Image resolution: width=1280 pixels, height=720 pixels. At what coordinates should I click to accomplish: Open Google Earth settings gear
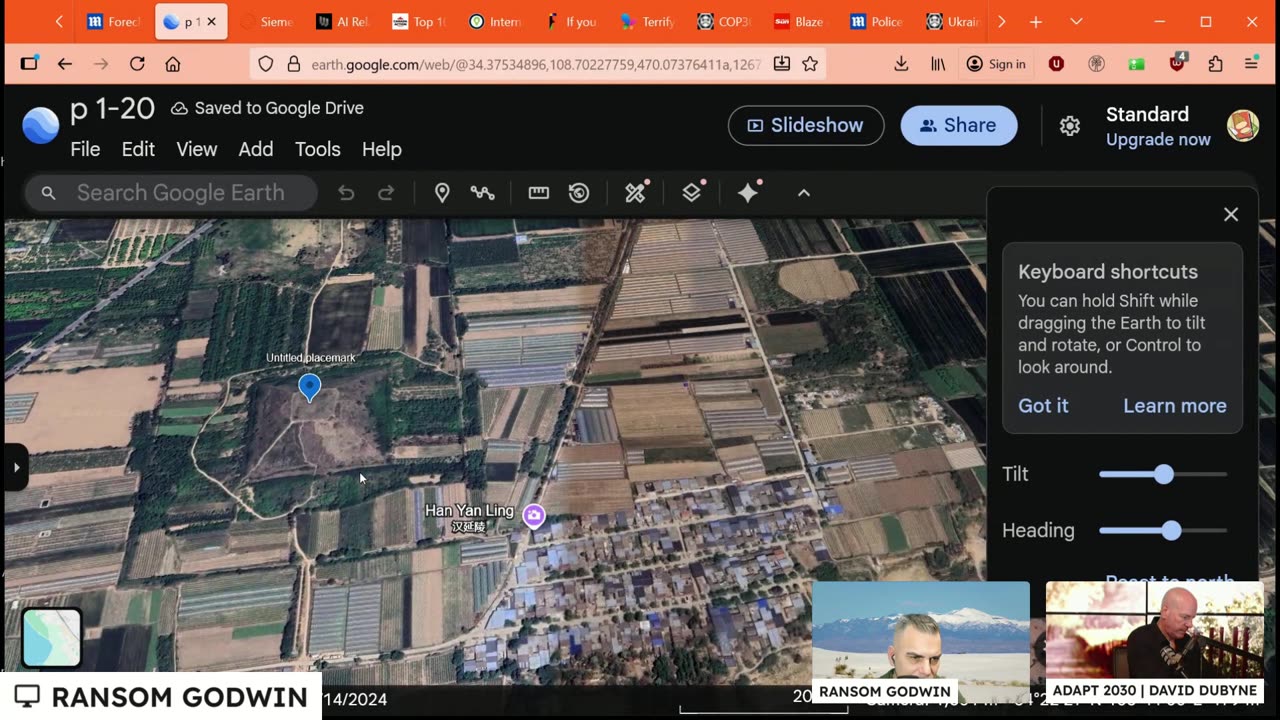(x=1070, y=126)
